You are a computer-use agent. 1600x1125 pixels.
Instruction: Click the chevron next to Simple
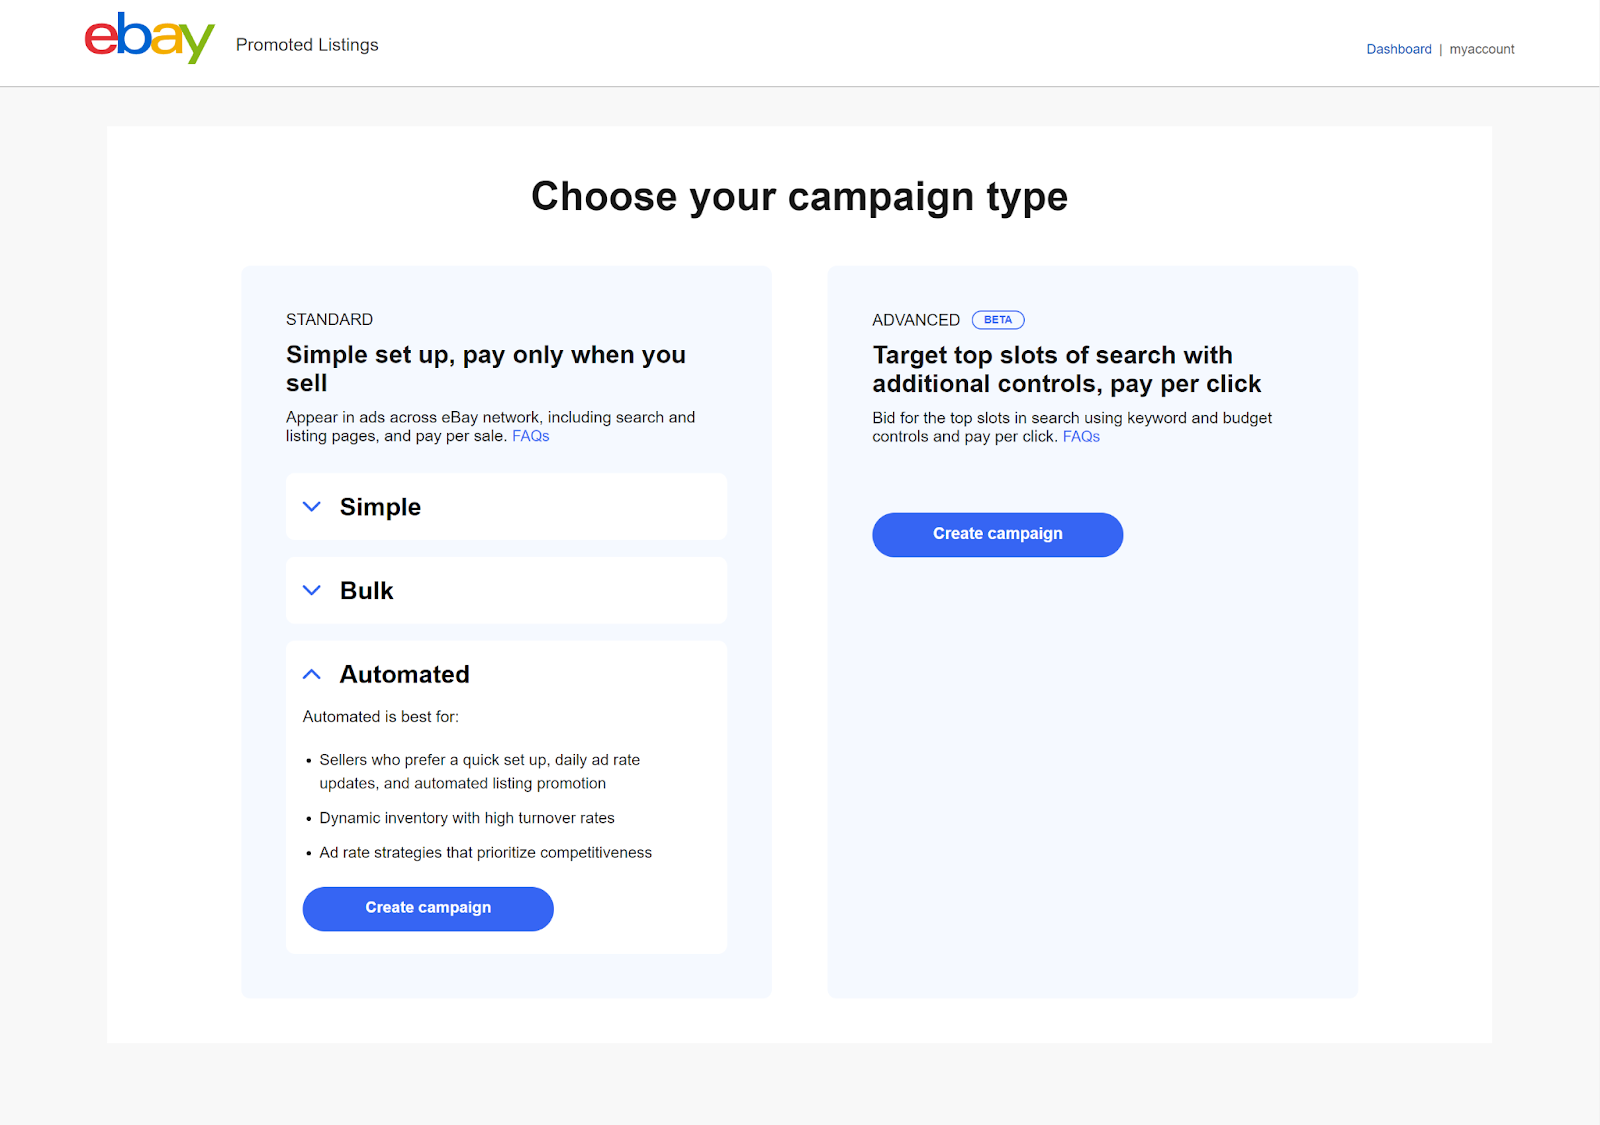coord(311,506)
